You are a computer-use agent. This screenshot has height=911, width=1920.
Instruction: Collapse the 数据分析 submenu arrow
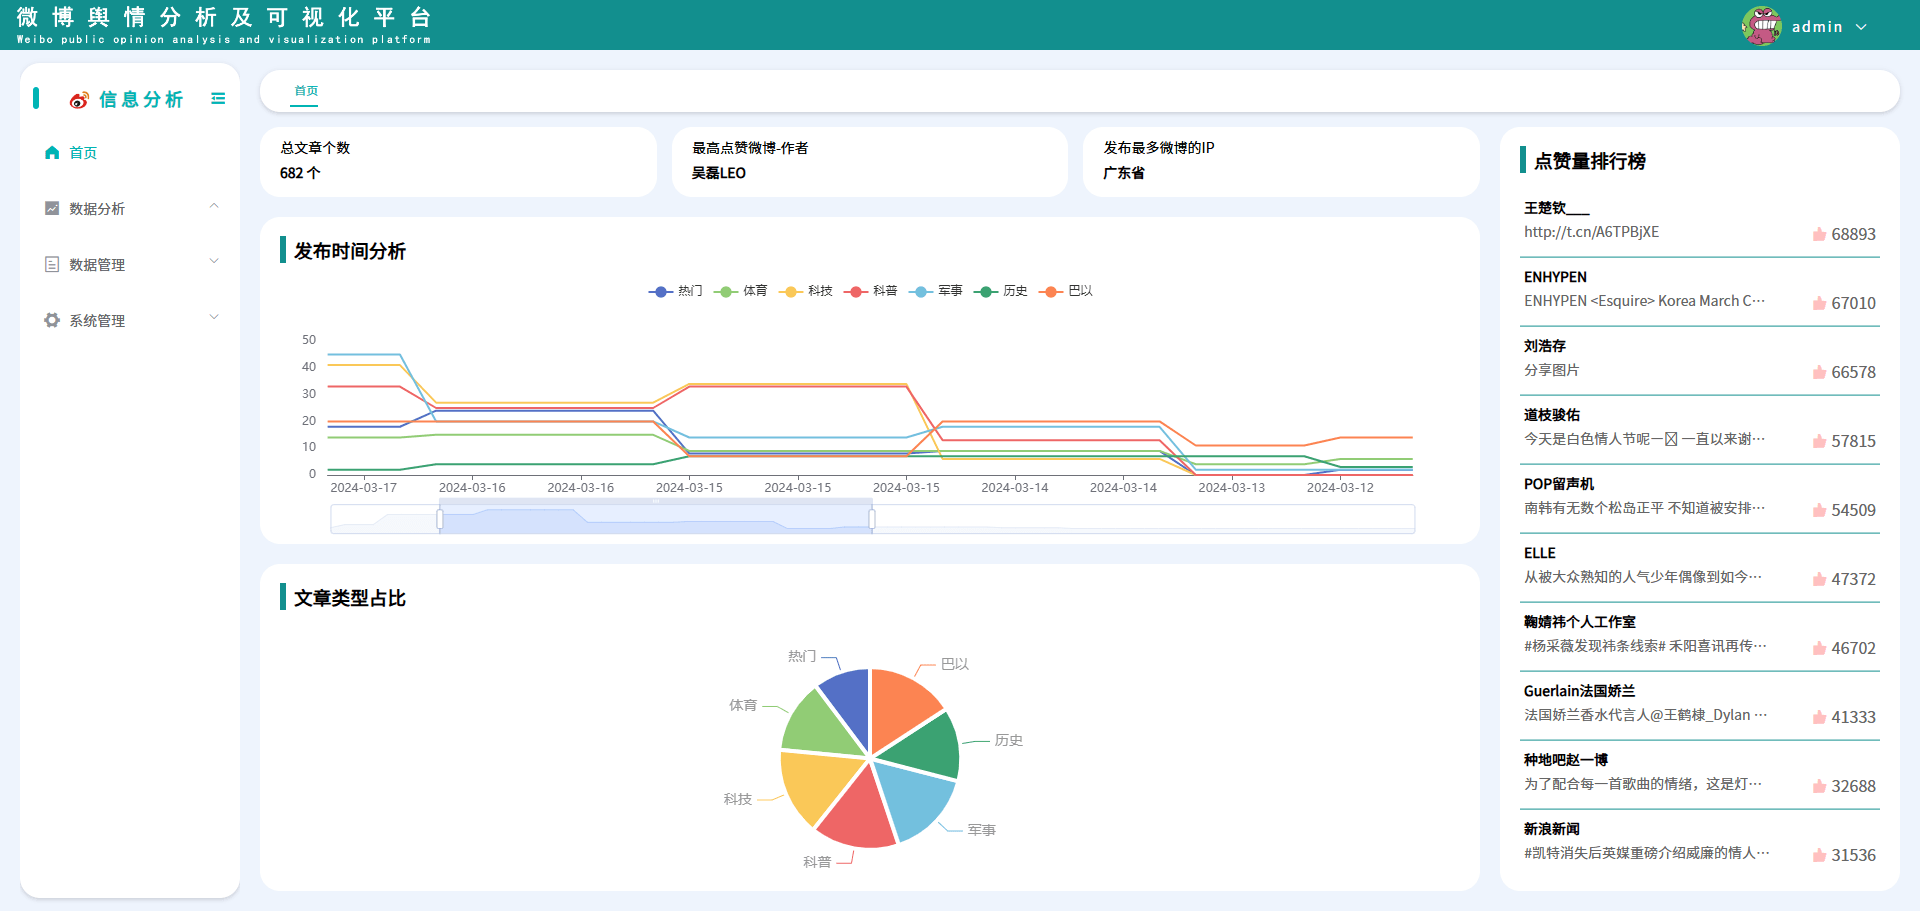[x=214, y=207]
